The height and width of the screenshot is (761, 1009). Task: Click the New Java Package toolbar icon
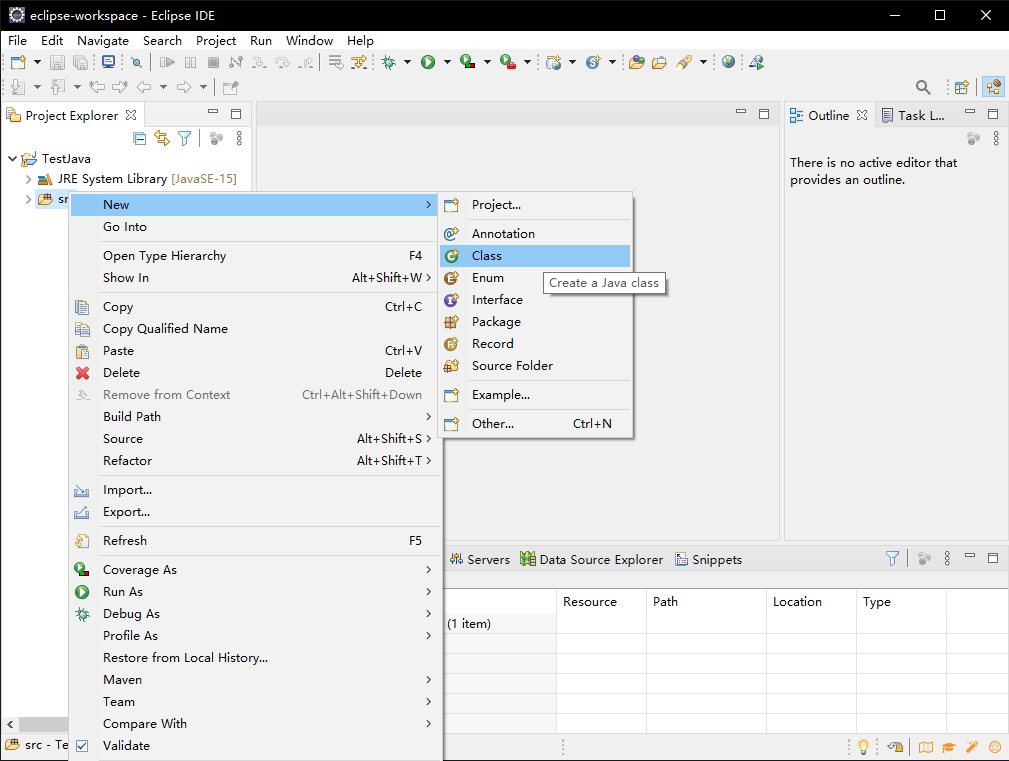coord(553,62)
